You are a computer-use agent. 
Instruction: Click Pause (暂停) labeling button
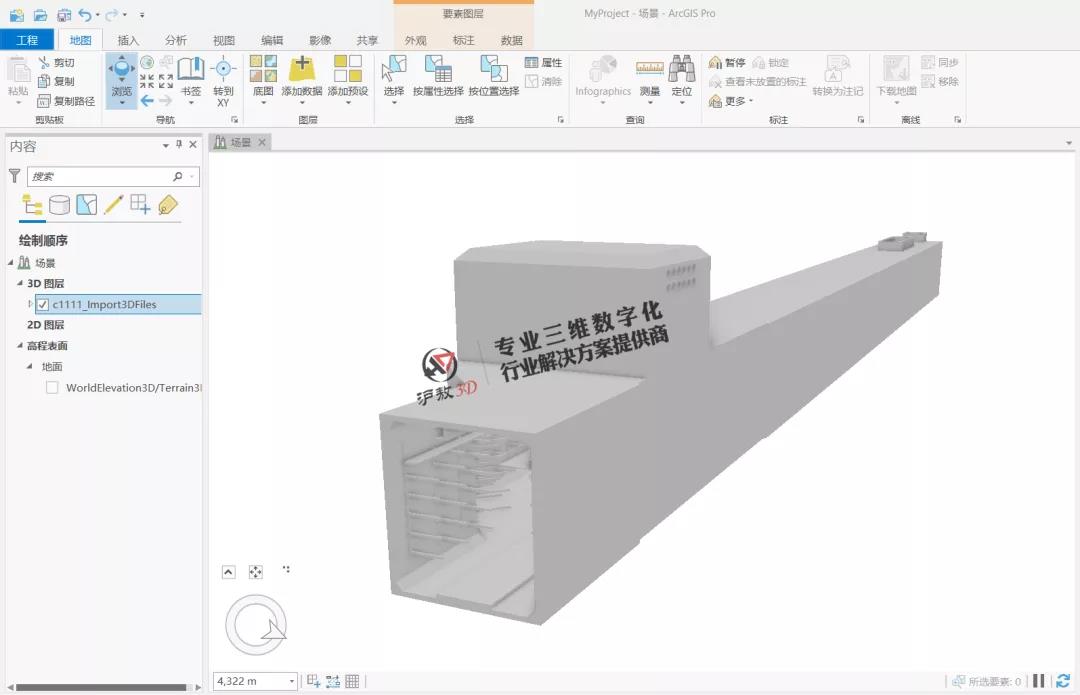[x=727, y=63]
